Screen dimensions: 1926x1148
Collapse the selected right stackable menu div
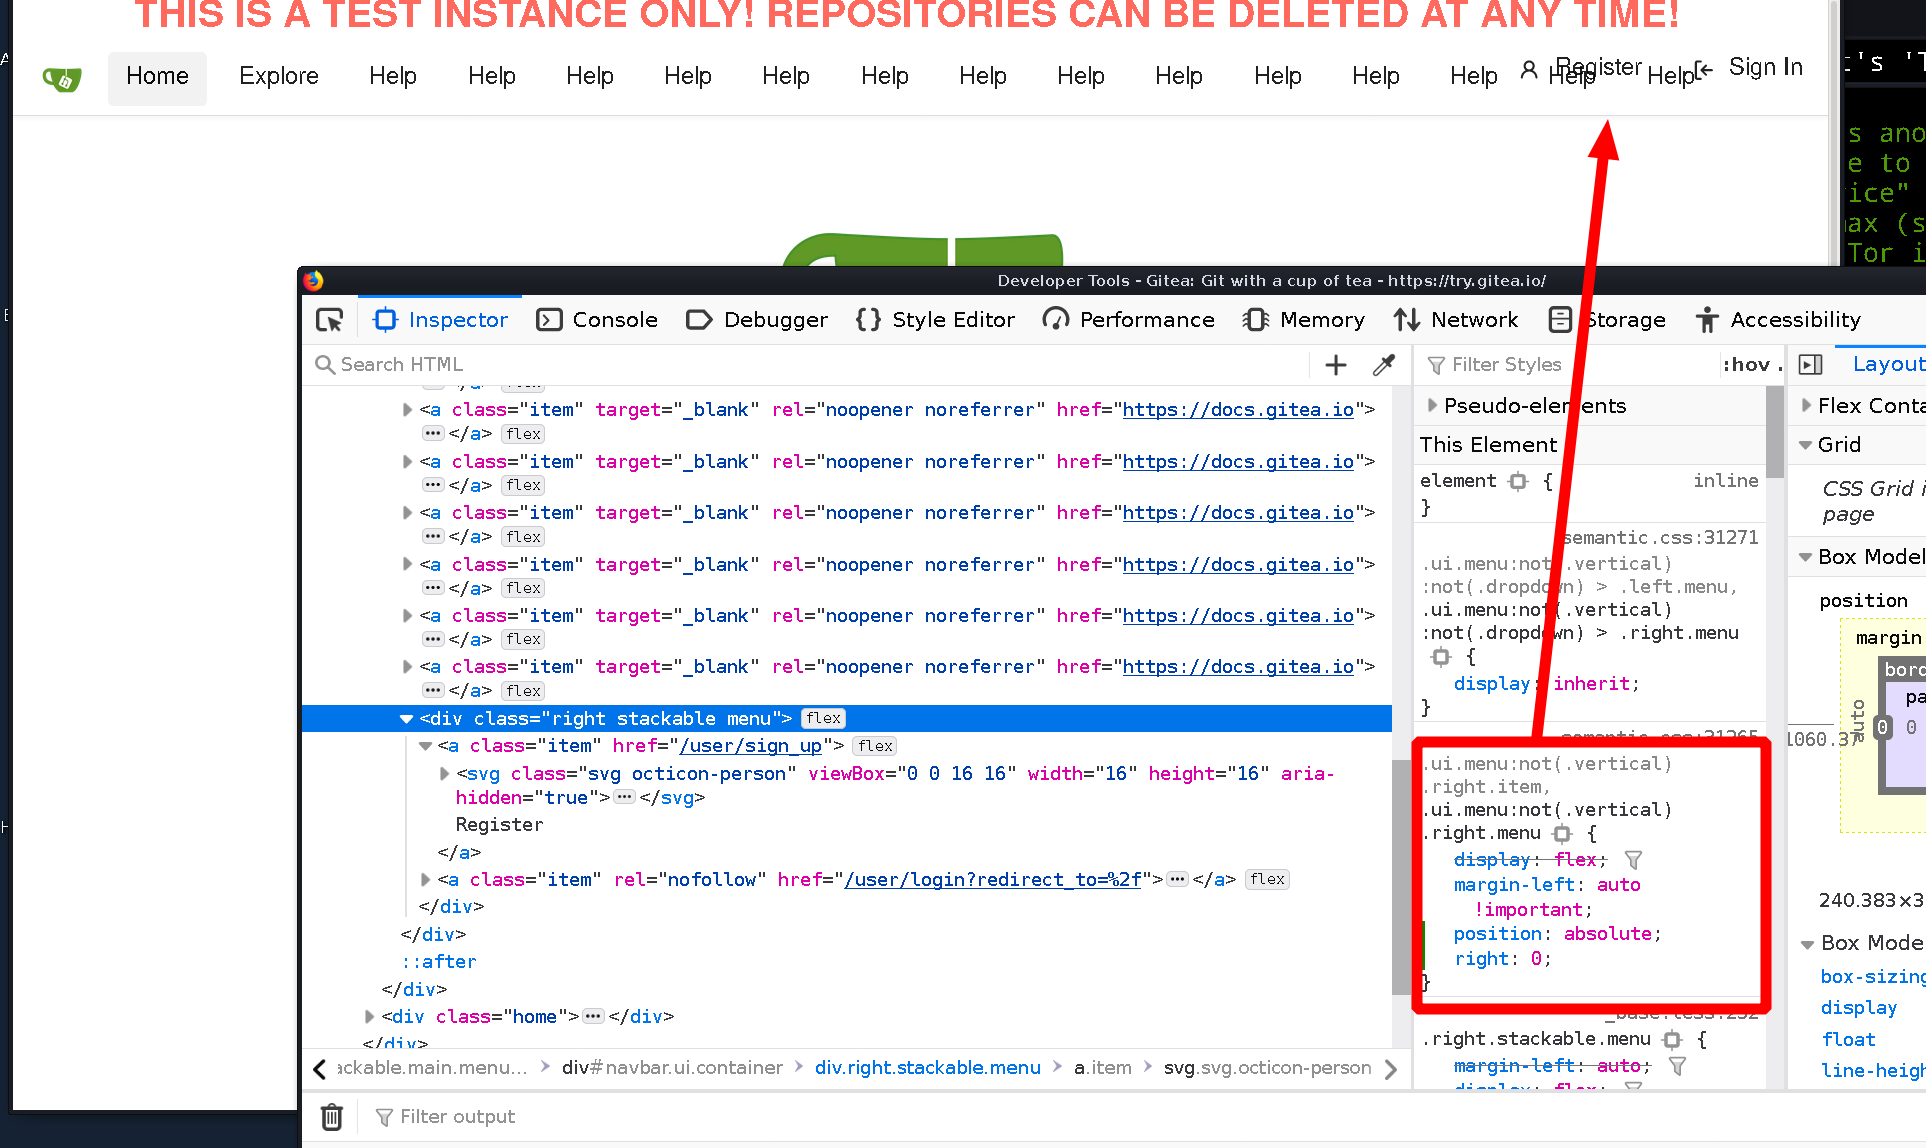tap(406, 718)
